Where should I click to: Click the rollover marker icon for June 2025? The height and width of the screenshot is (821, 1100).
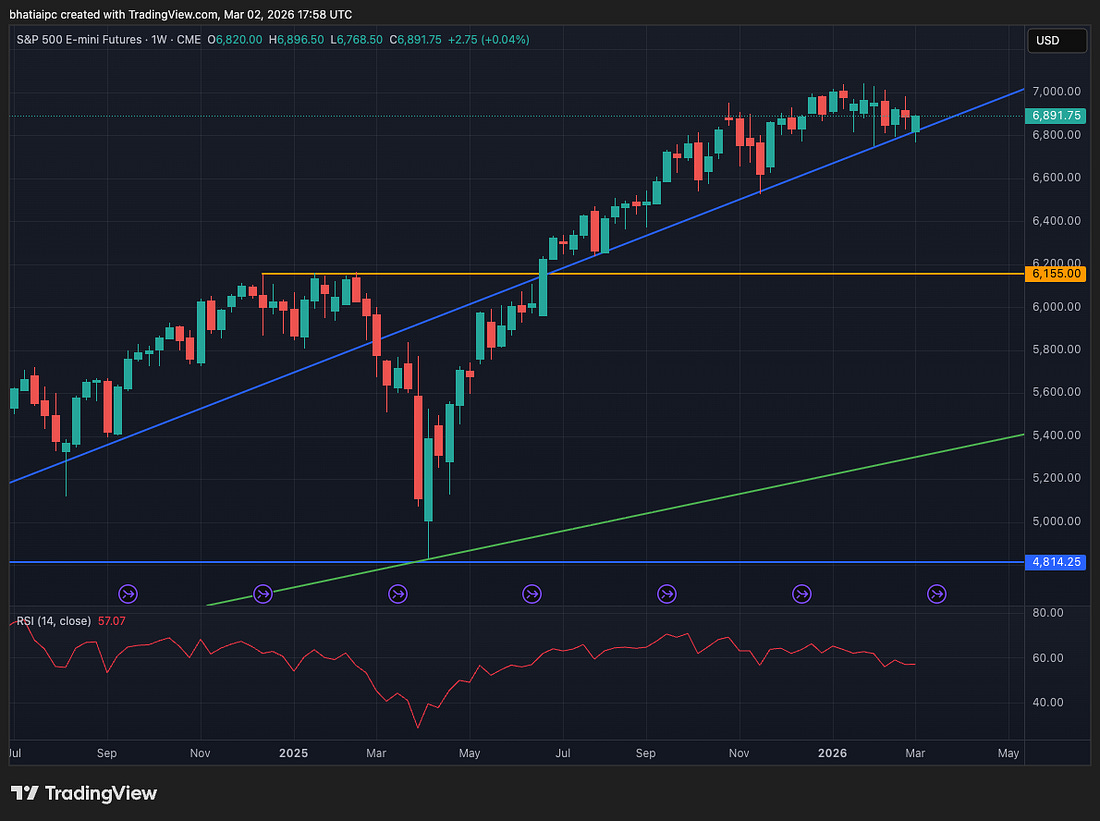pos(532,594)
